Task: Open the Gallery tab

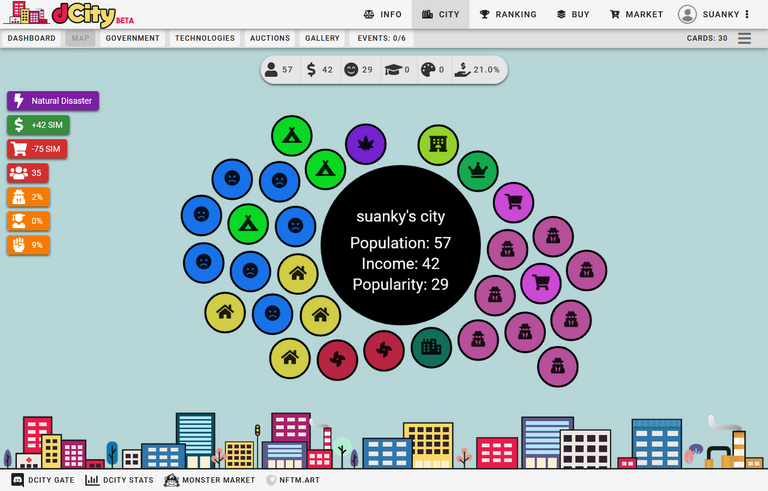Action: pos(322,38)
